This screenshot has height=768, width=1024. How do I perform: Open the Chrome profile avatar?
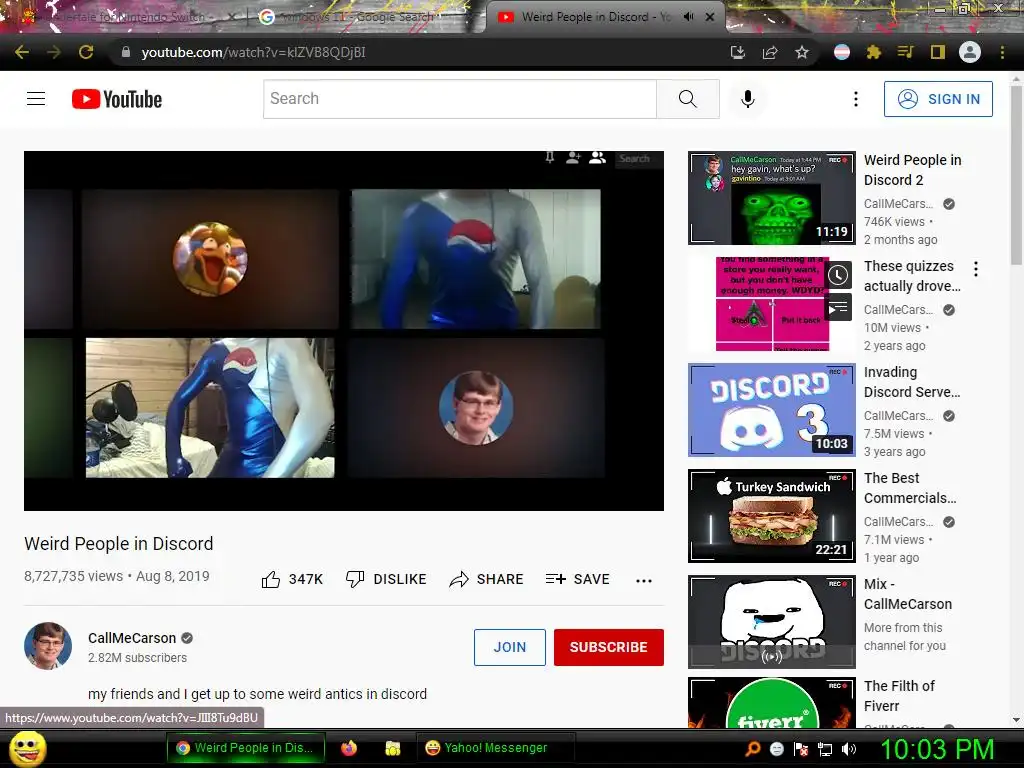970,52
